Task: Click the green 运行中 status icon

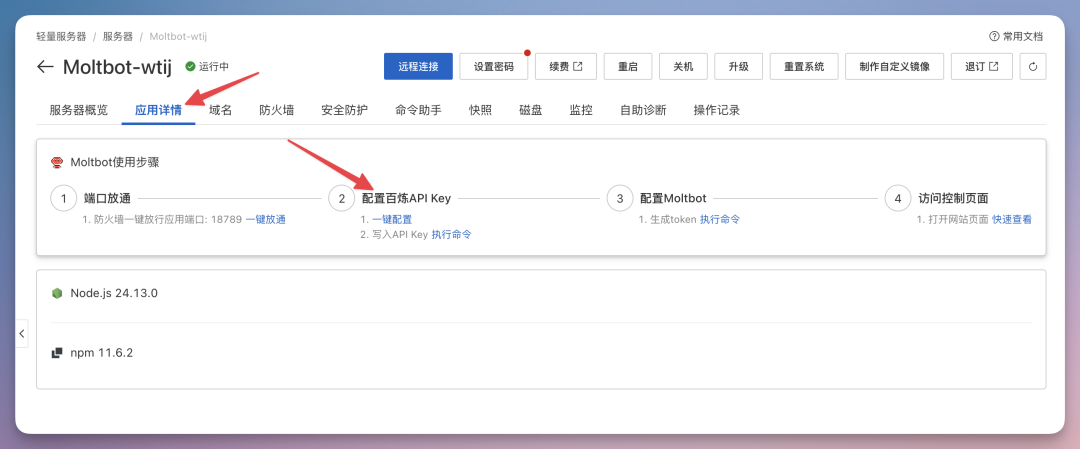Action: pos(190,67)
